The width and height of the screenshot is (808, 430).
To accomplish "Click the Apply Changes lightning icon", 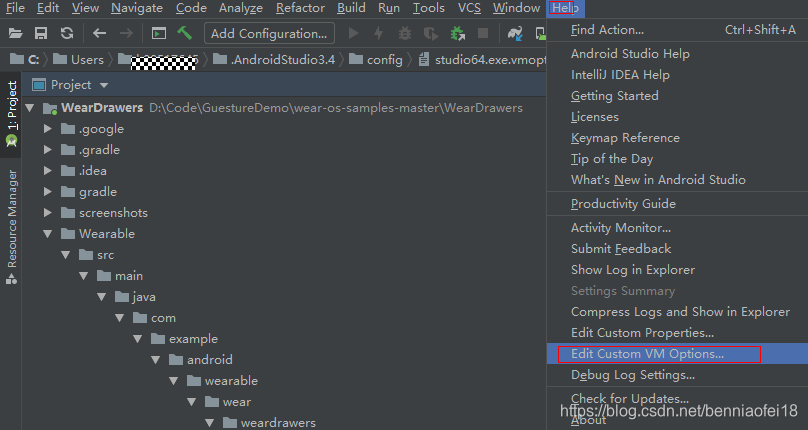I will click(x=379, y=34).
